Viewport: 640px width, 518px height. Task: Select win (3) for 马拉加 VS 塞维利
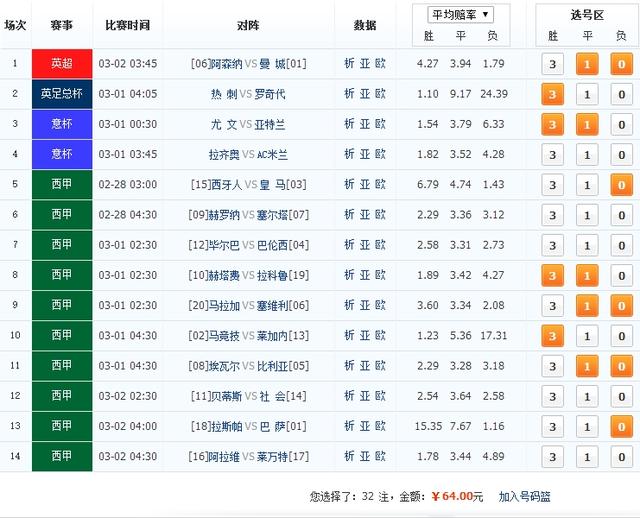click(552, 306)
